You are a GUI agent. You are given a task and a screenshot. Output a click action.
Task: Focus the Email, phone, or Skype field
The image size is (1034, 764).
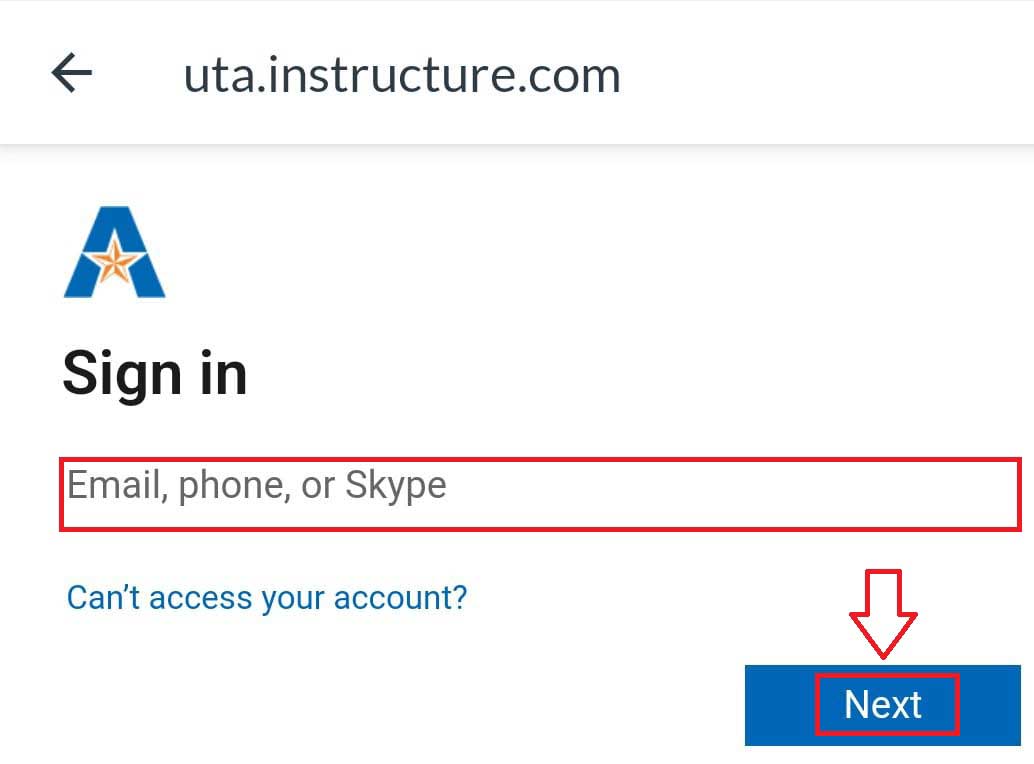click(540, 494)
